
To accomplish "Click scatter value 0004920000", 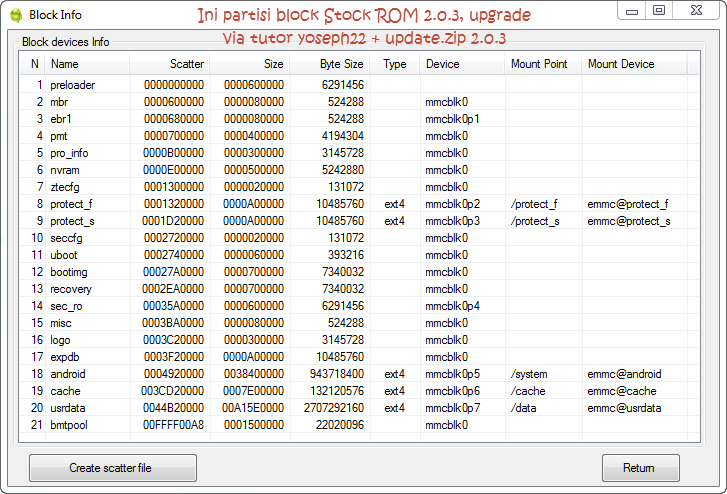I will [x=173, y=374].
